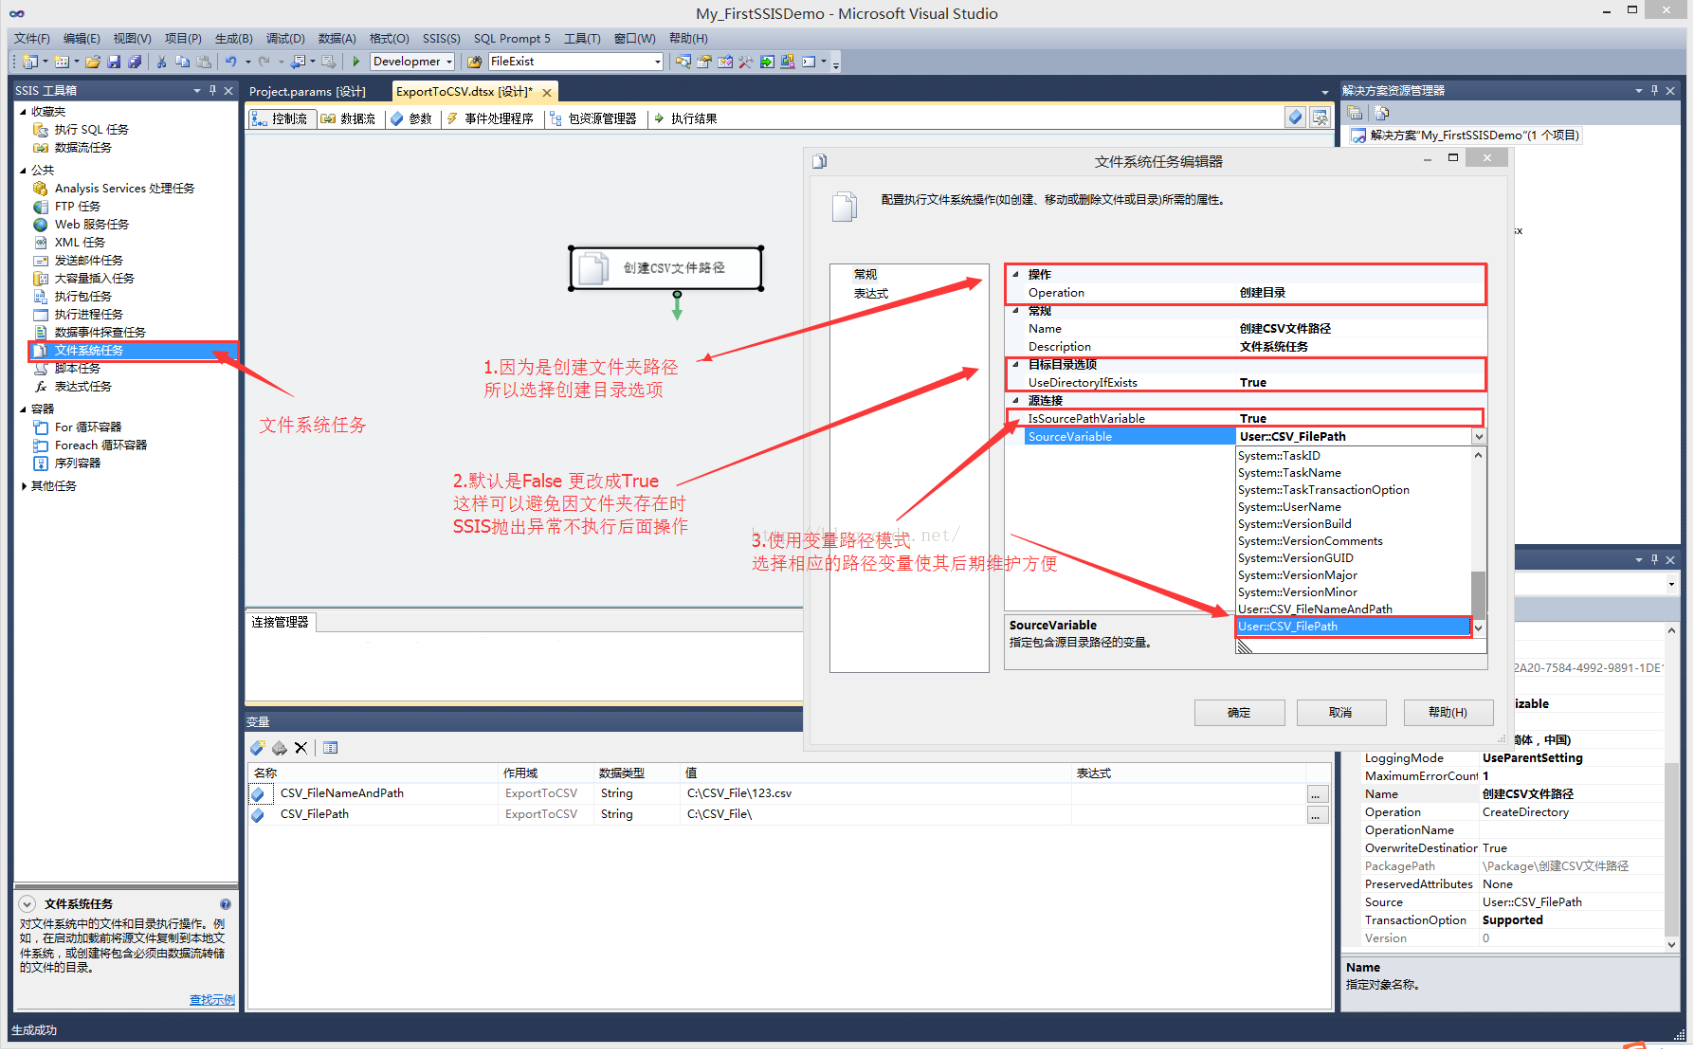Pin the SSIS Toolbox panel
This screenshot has height=1049, width=1693.
(x=212, y=91)
